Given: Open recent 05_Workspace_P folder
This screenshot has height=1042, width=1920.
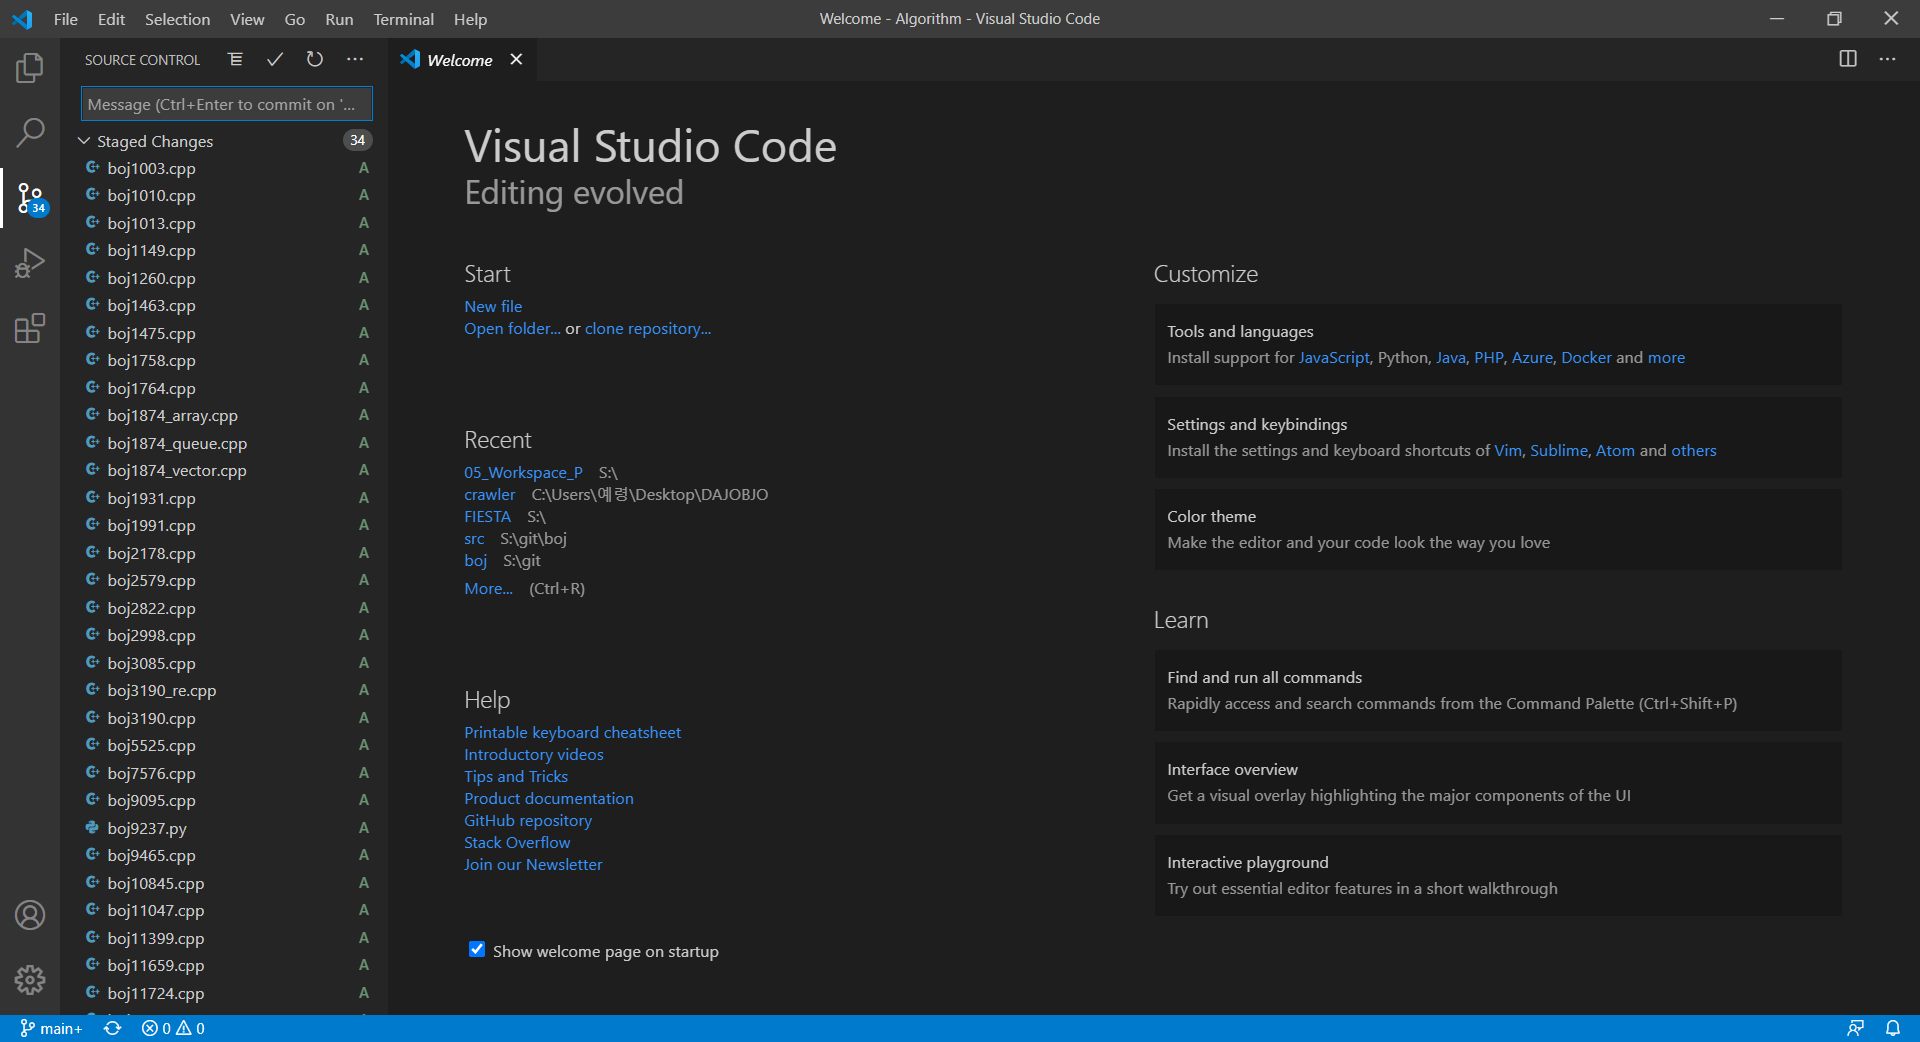Looking at the screenshot, I should pyautogui.click(x=523, y=472).
